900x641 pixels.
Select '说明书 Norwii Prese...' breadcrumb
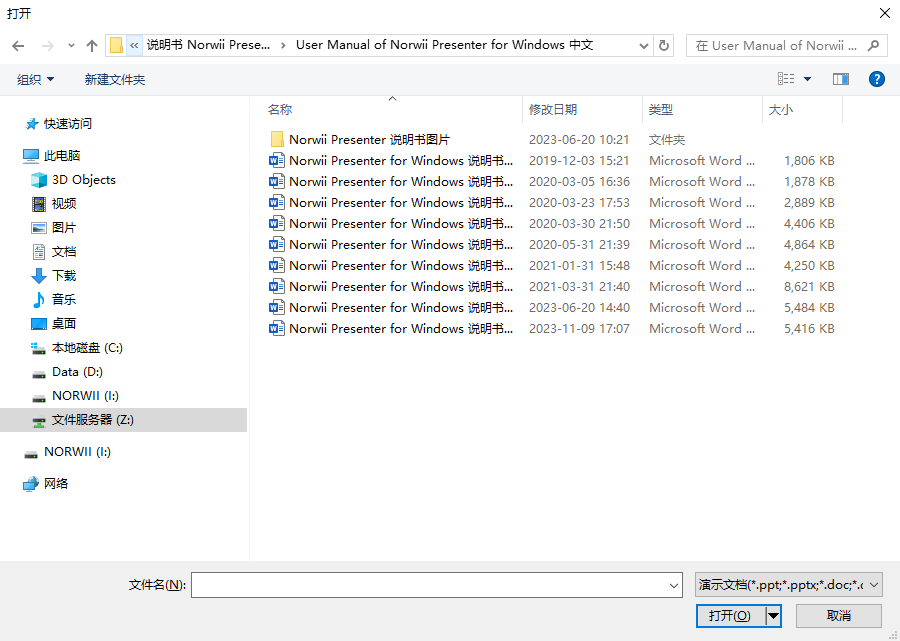[208, 45]
